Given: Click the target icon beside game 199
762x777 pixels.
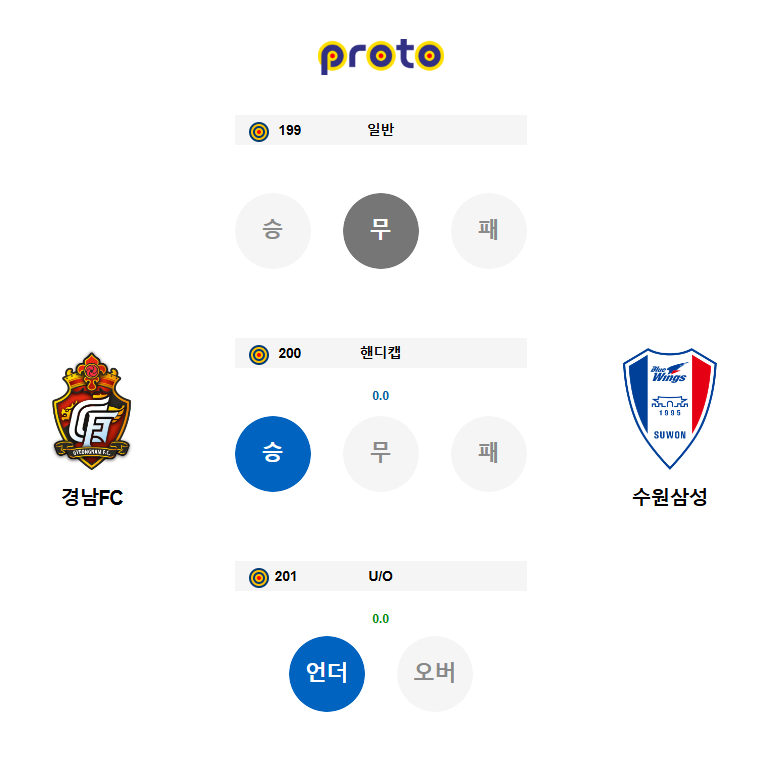Looking at the screenshot, I should (x=259, y=131).
